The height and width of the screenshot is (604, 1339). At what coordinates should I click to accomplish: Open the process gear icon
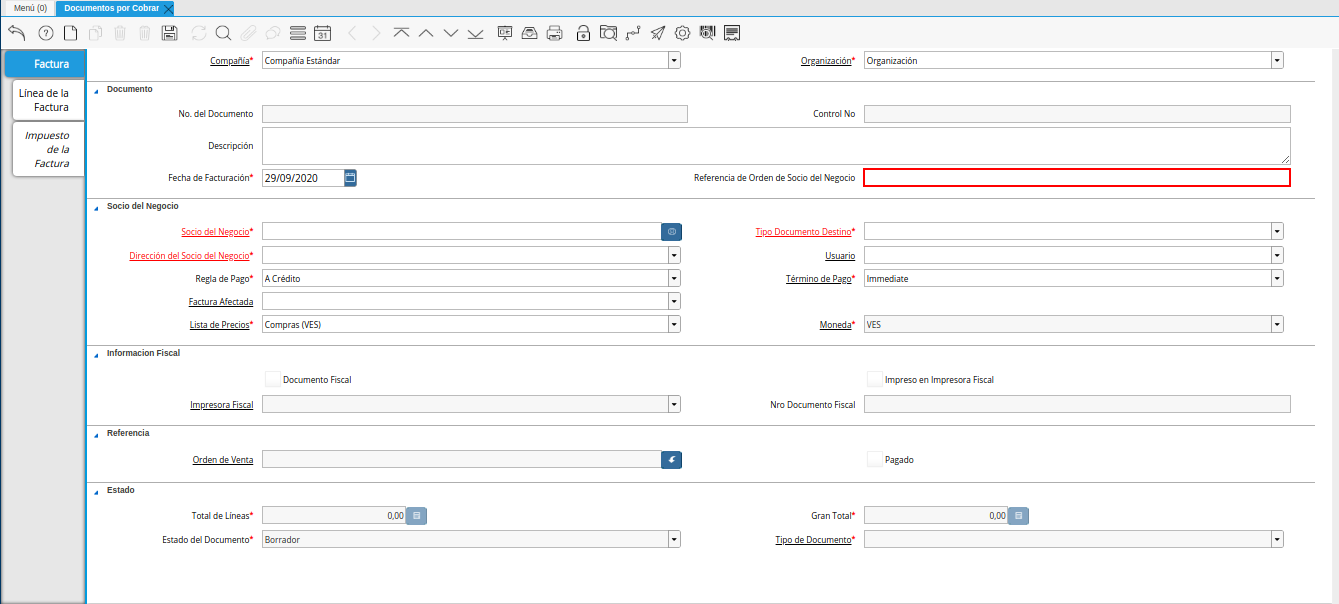tap(682, 33)
